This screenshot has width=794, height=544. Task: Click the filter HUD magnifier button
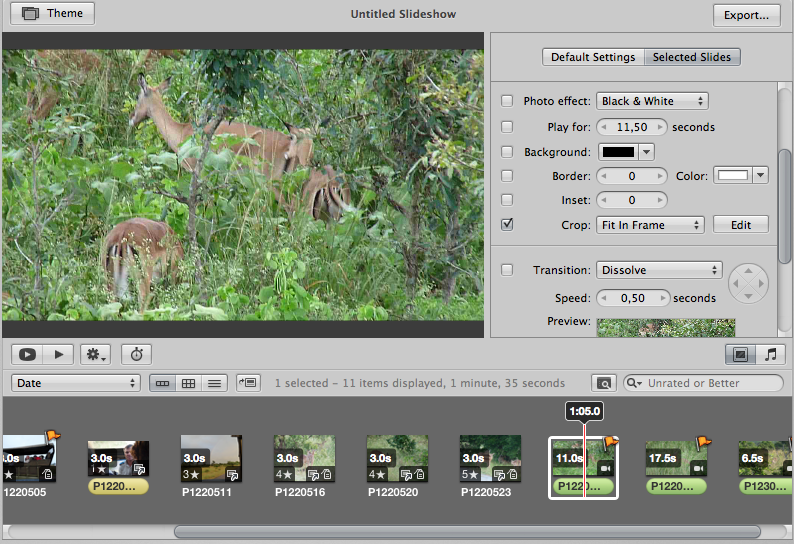(x=604, y=383)
